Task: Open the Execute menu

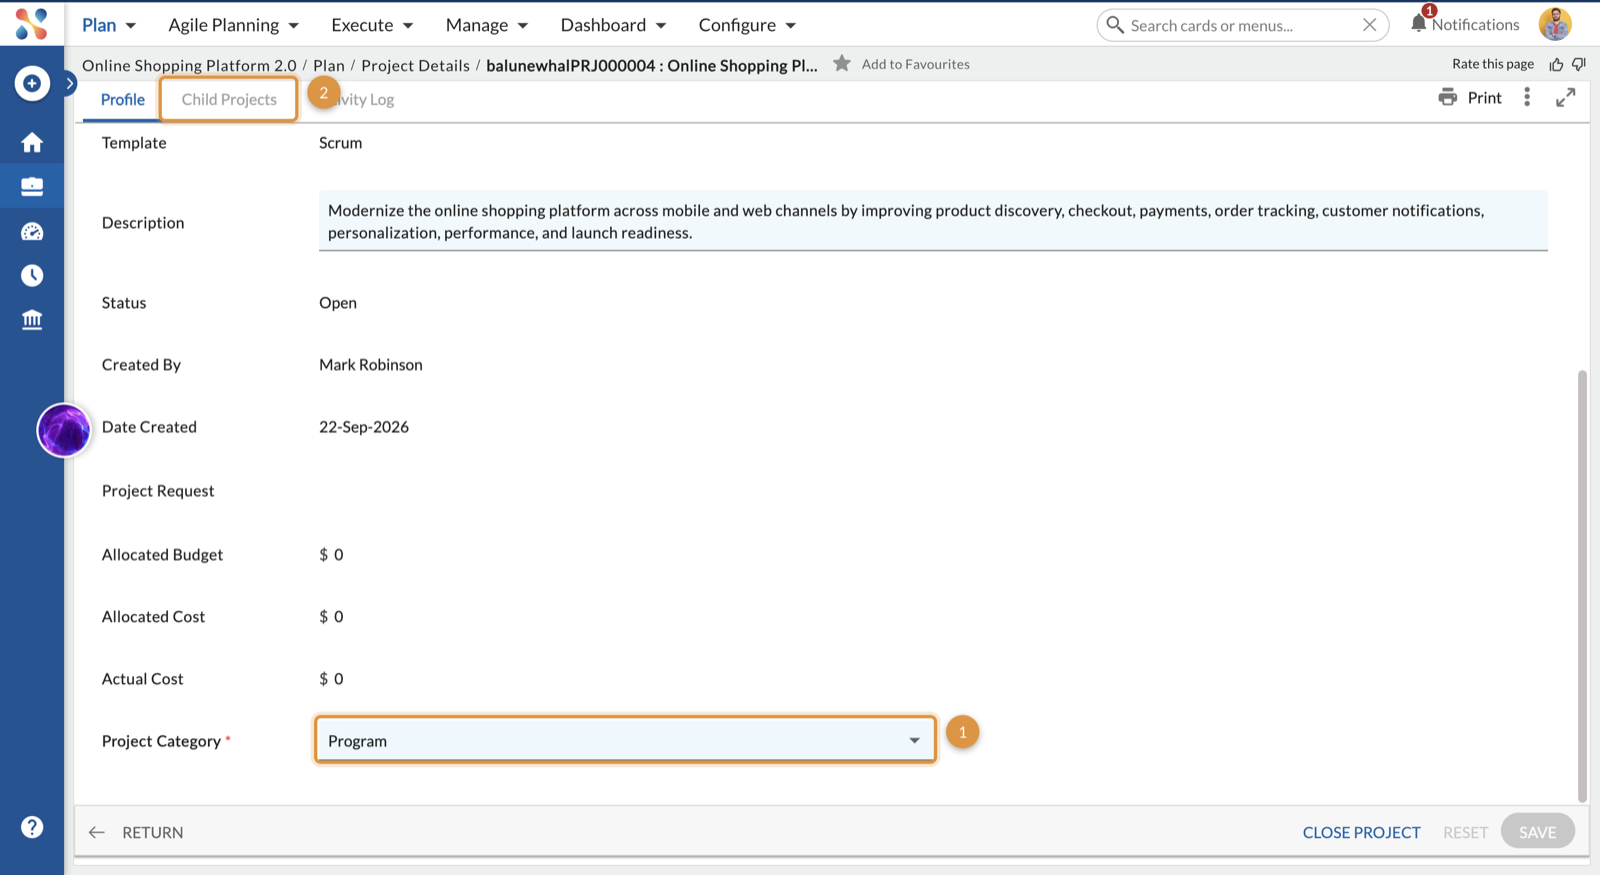Action: pyautogui.click(x=372, y=25)
